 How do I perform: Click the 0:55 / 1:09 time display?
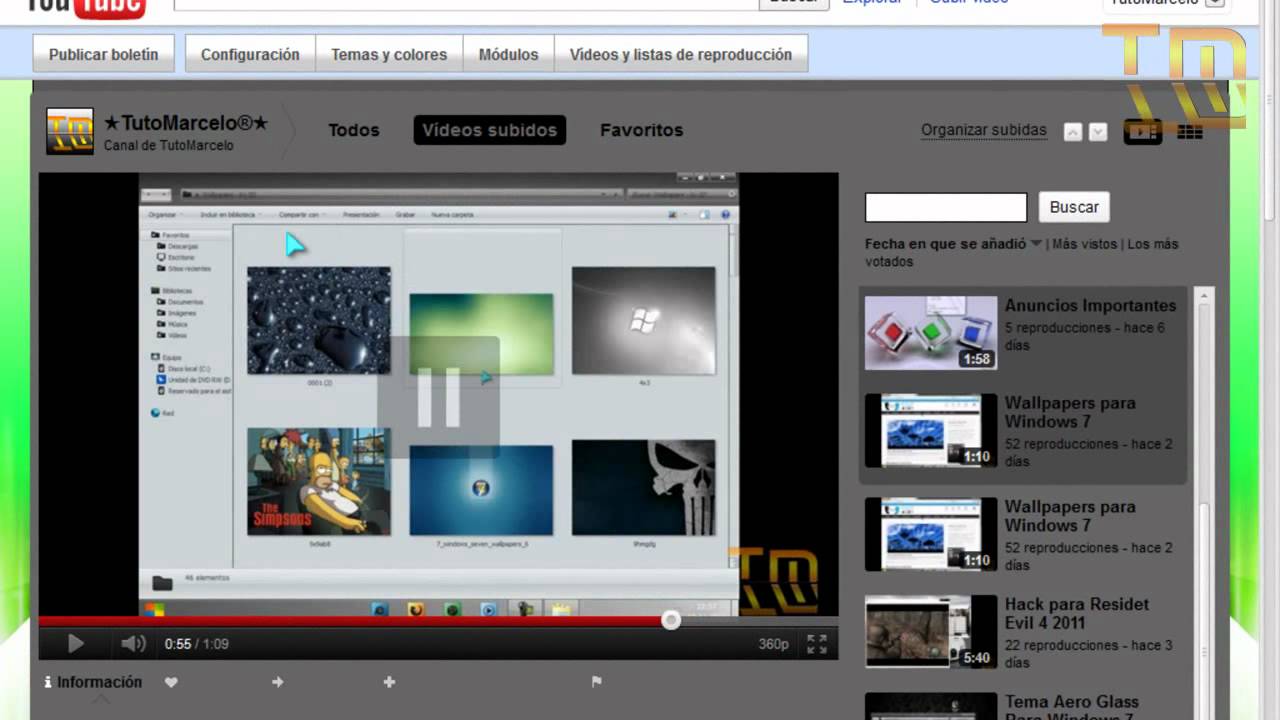197,644
